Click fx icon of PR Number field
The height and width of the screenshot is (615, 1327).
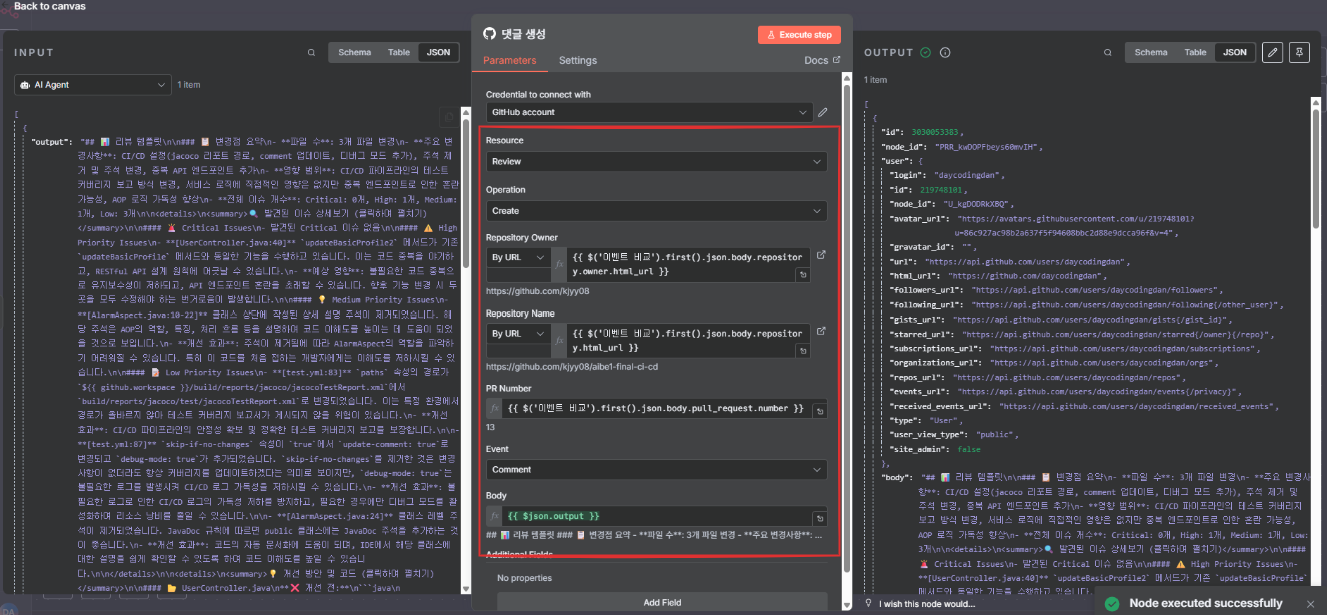point(494,408)
